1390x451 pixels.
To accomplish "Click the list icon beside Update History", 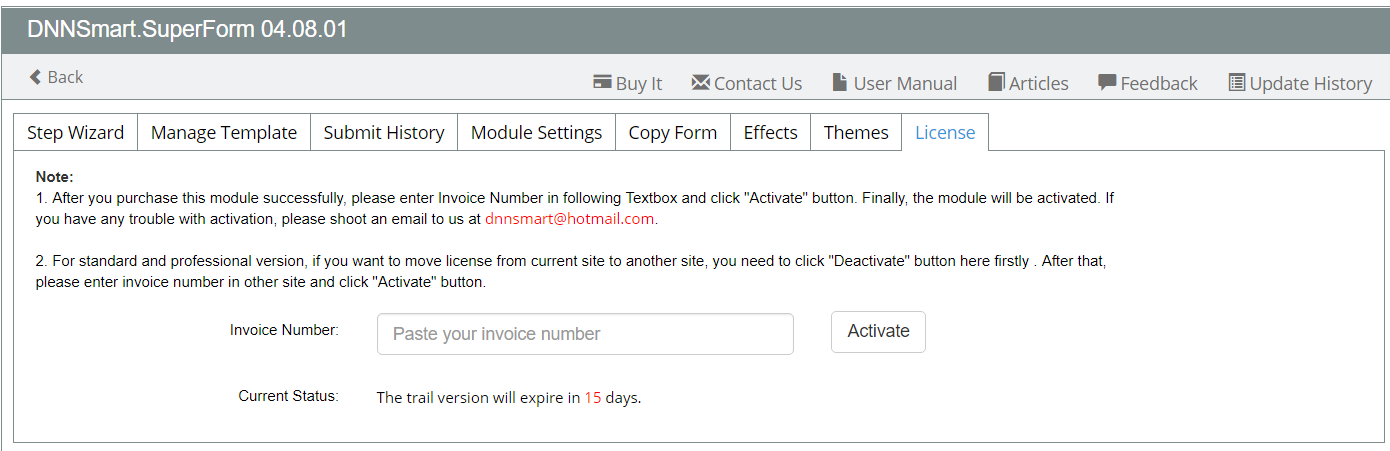I will click(1237, 82).
